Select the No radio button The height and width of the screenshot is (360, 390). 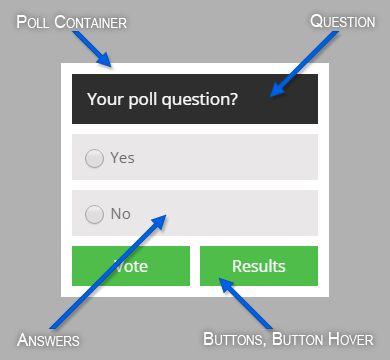point(94,214)
